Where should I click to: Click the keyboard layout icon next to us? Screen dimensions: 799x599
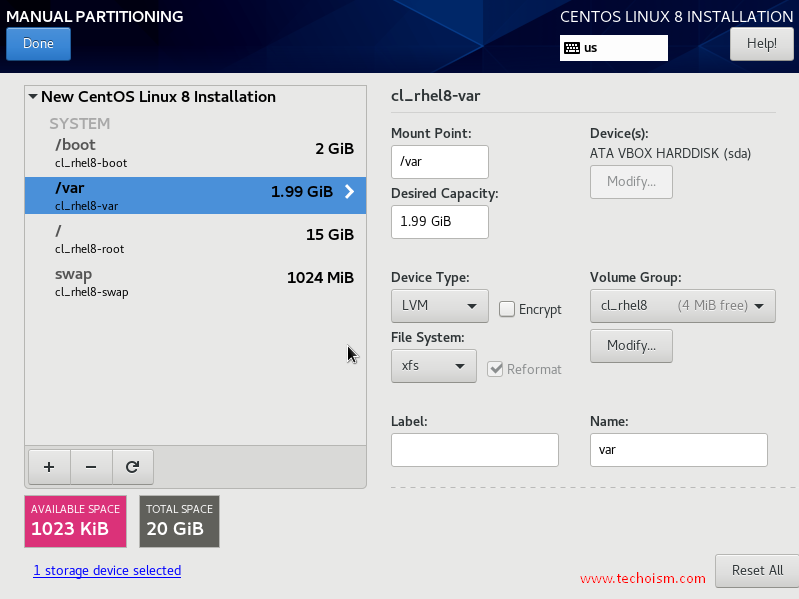[x=572, y=48]
